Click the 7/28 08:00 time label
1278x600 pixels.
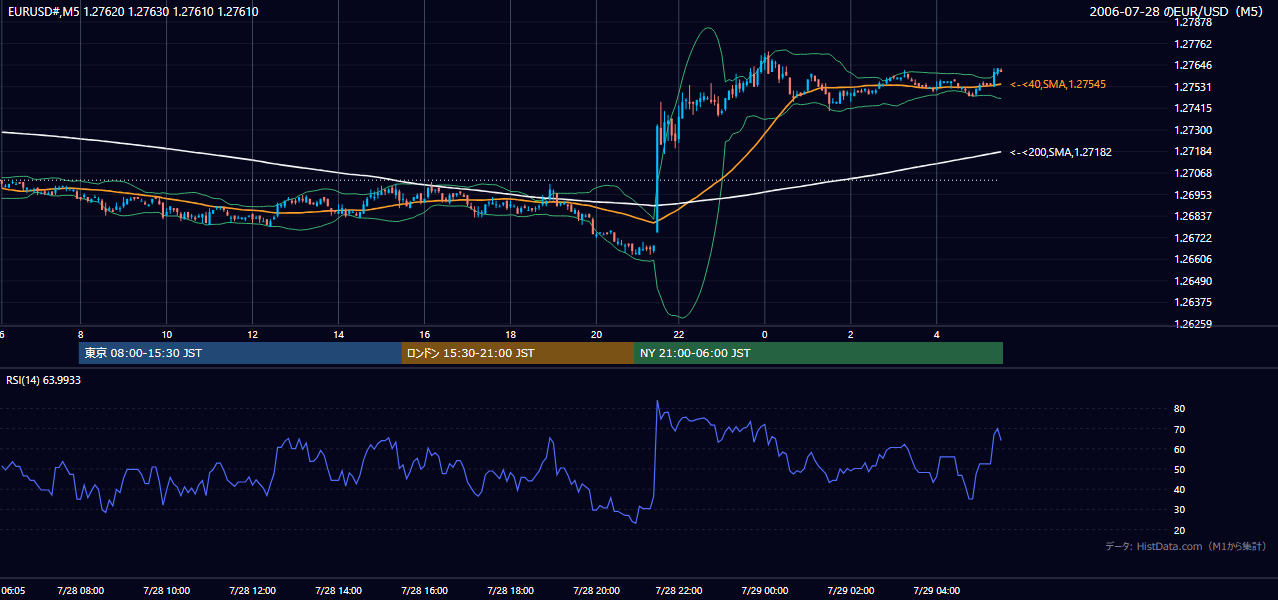80,591
